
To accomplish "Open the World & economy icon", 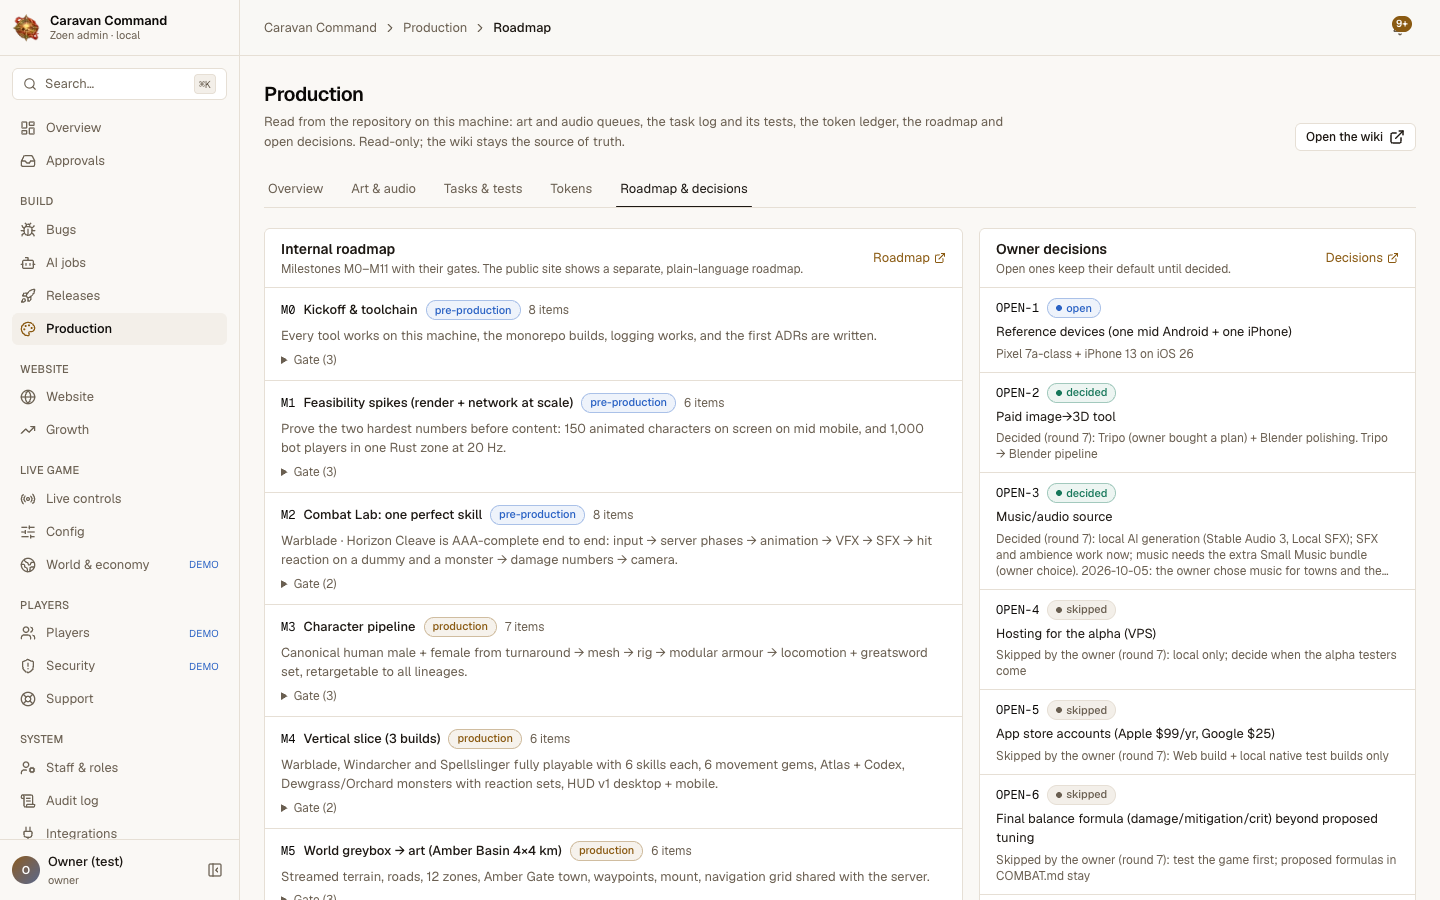I will 28,565.
